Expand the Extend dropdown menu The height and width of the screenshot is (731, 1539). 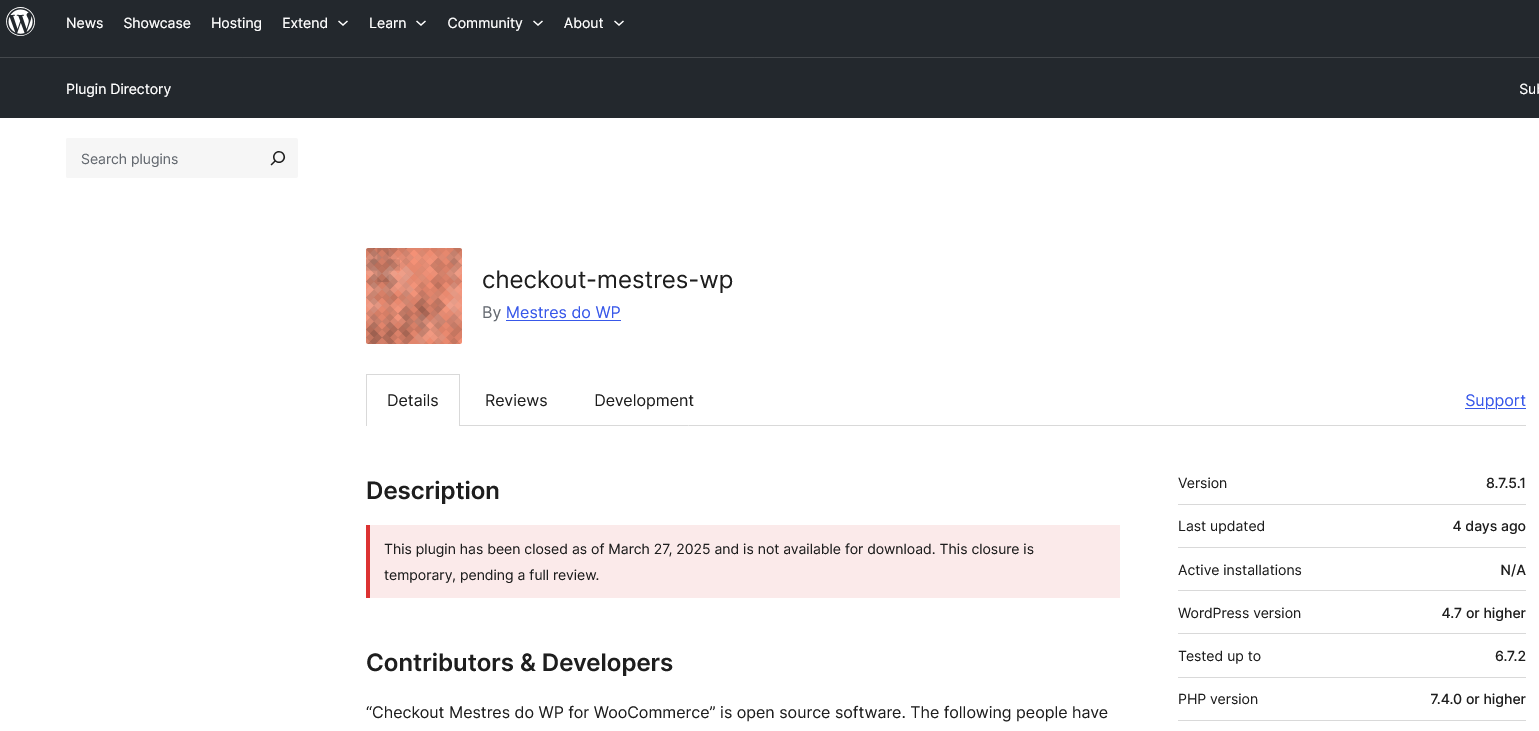(315, 23)
